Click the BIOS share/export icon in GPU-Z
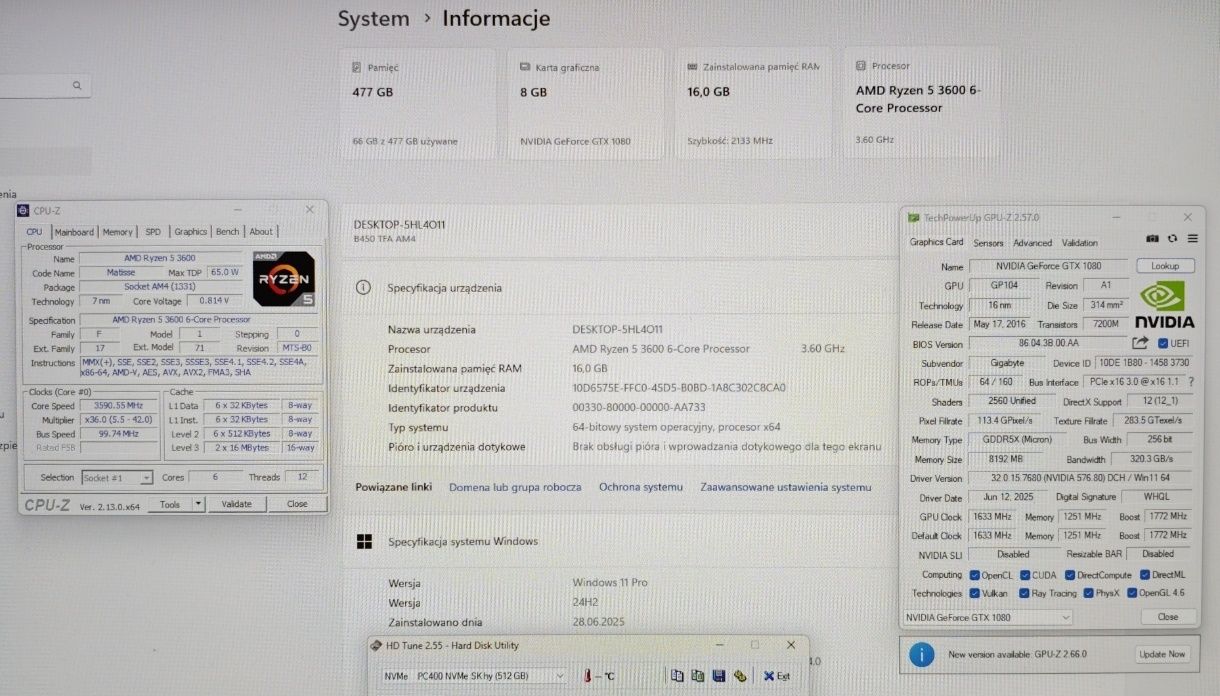The height and width of the screenshot is (696, 1220). tap(1140, 344)
